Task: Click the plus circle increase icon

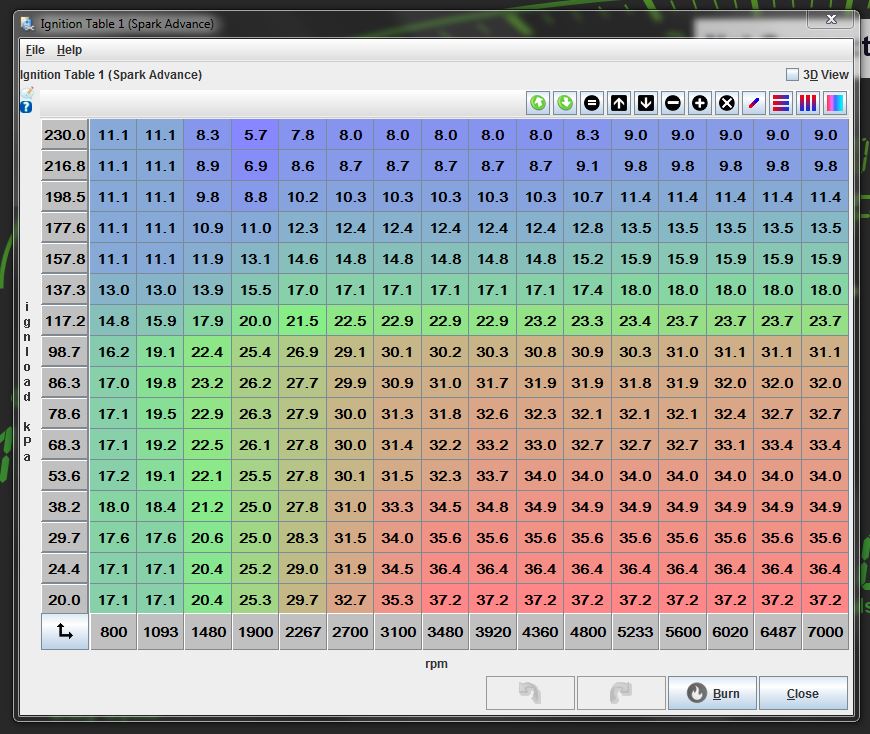Action: click(700, 103)
